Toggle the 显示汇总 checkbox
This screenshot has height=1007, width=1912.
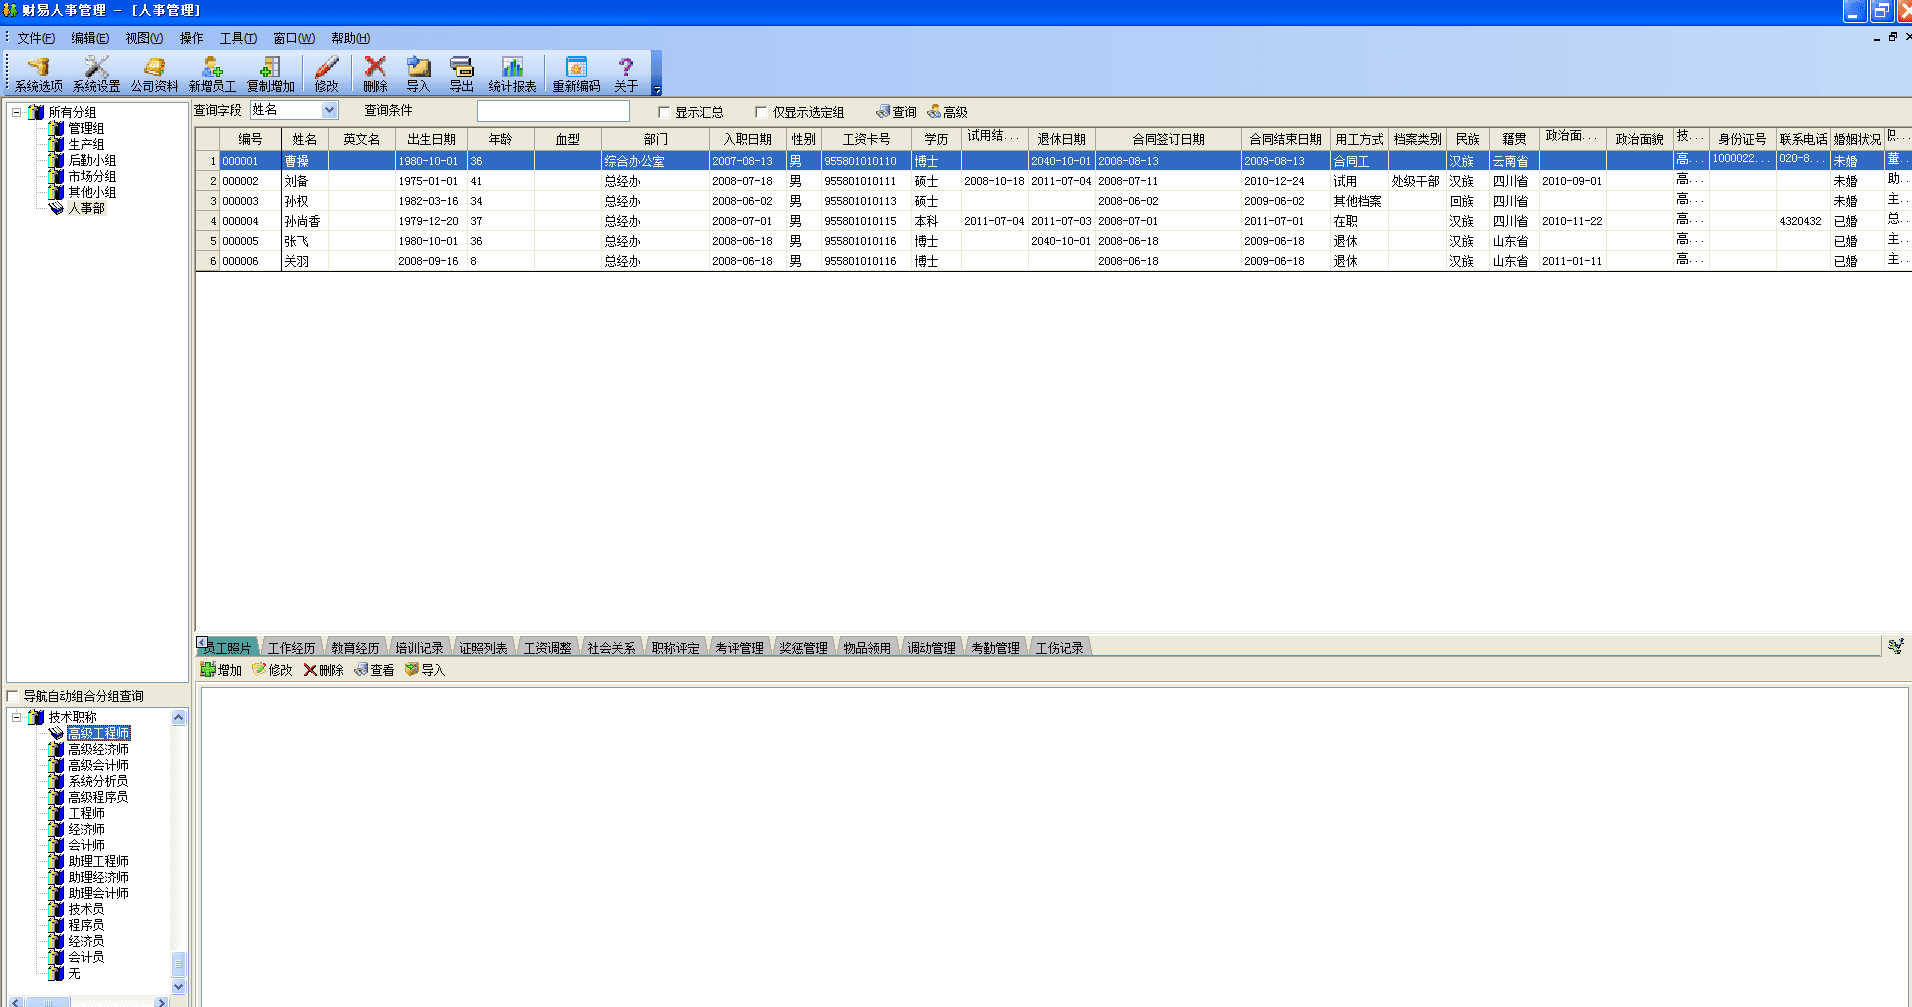tap(664, 112)
